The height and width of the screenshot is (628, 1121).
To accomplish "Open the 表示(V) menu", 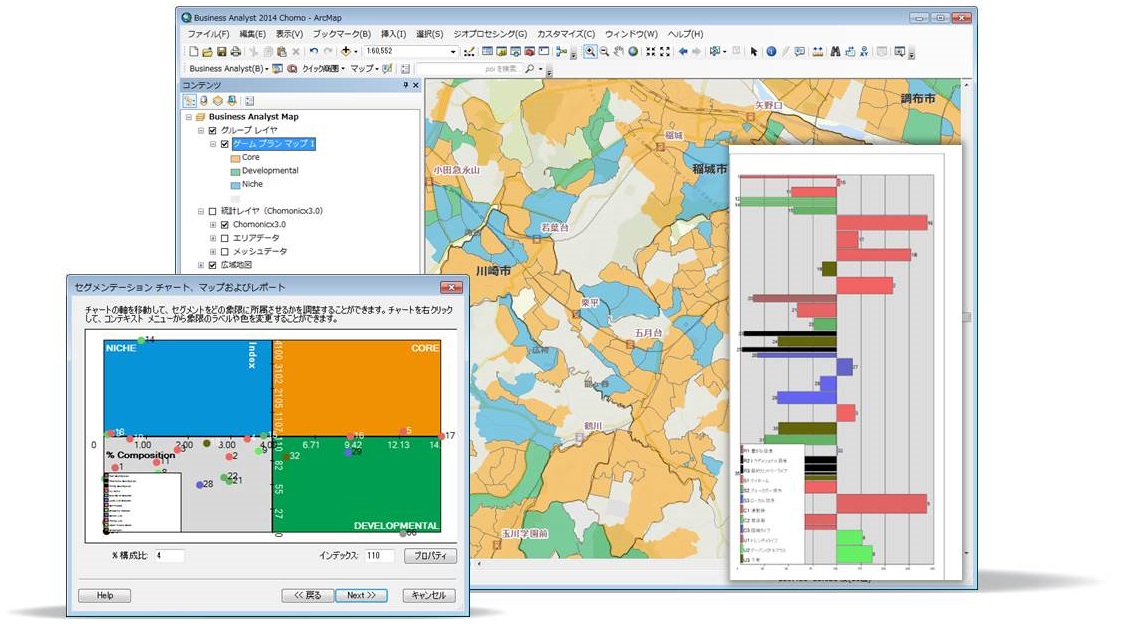I will (x=290, y=34).
